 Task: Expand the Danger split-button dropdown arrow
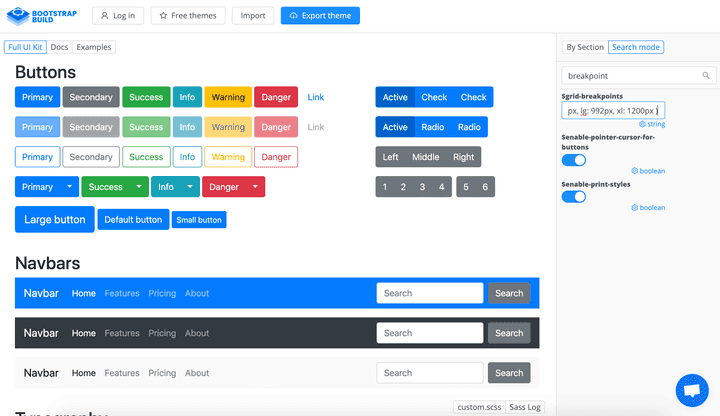click(x=255, y=186)
